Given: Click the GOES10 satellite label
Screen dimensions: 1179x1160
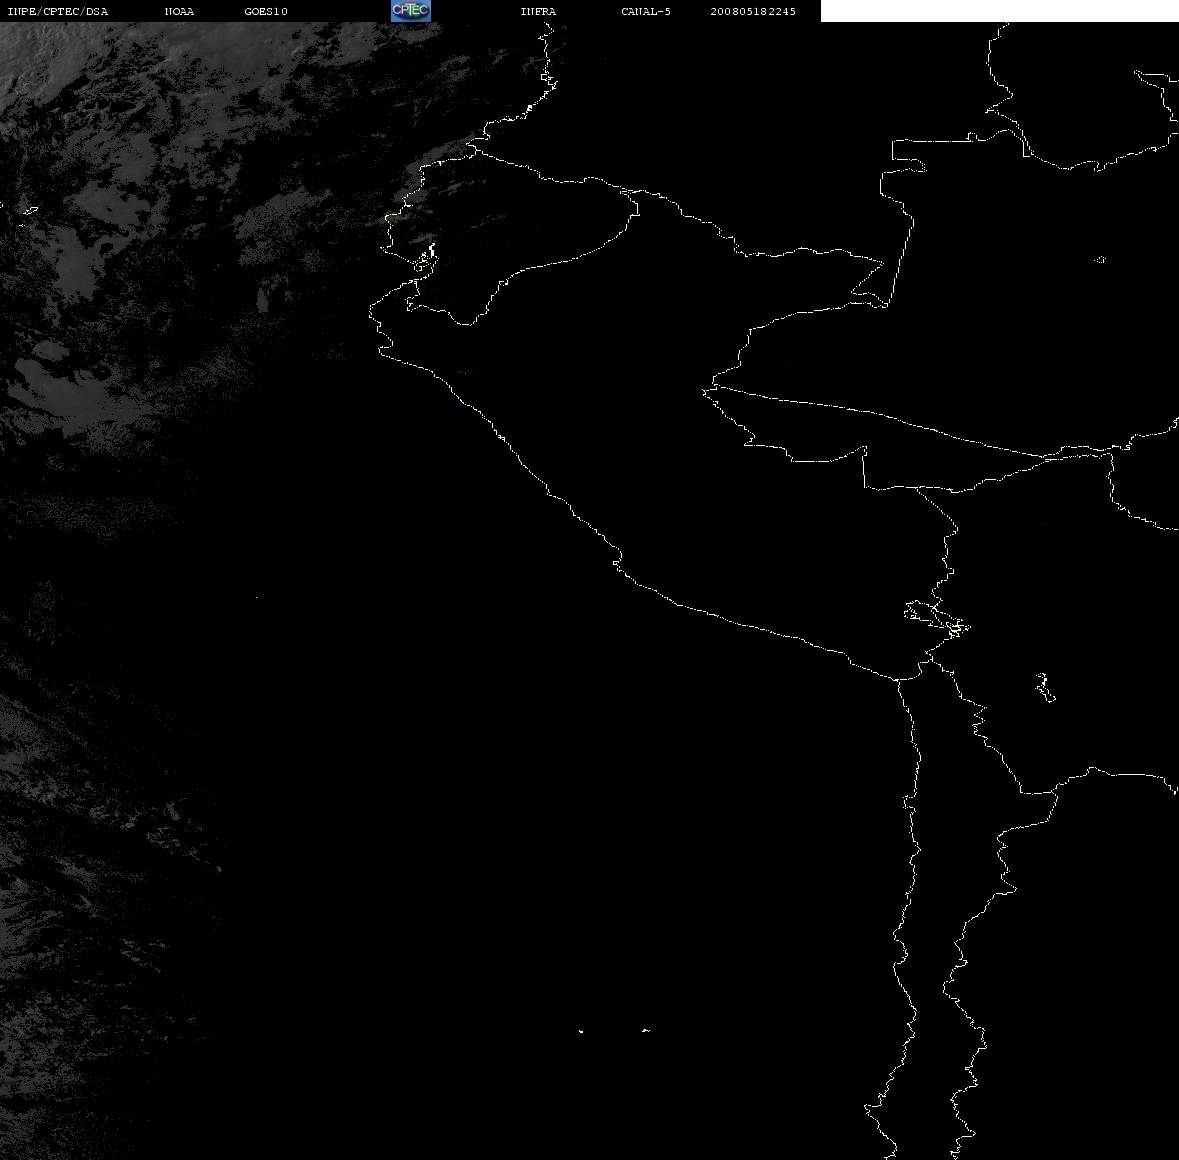Looking at the screenshot, I should pyautogui.click(x=266, y=11).
